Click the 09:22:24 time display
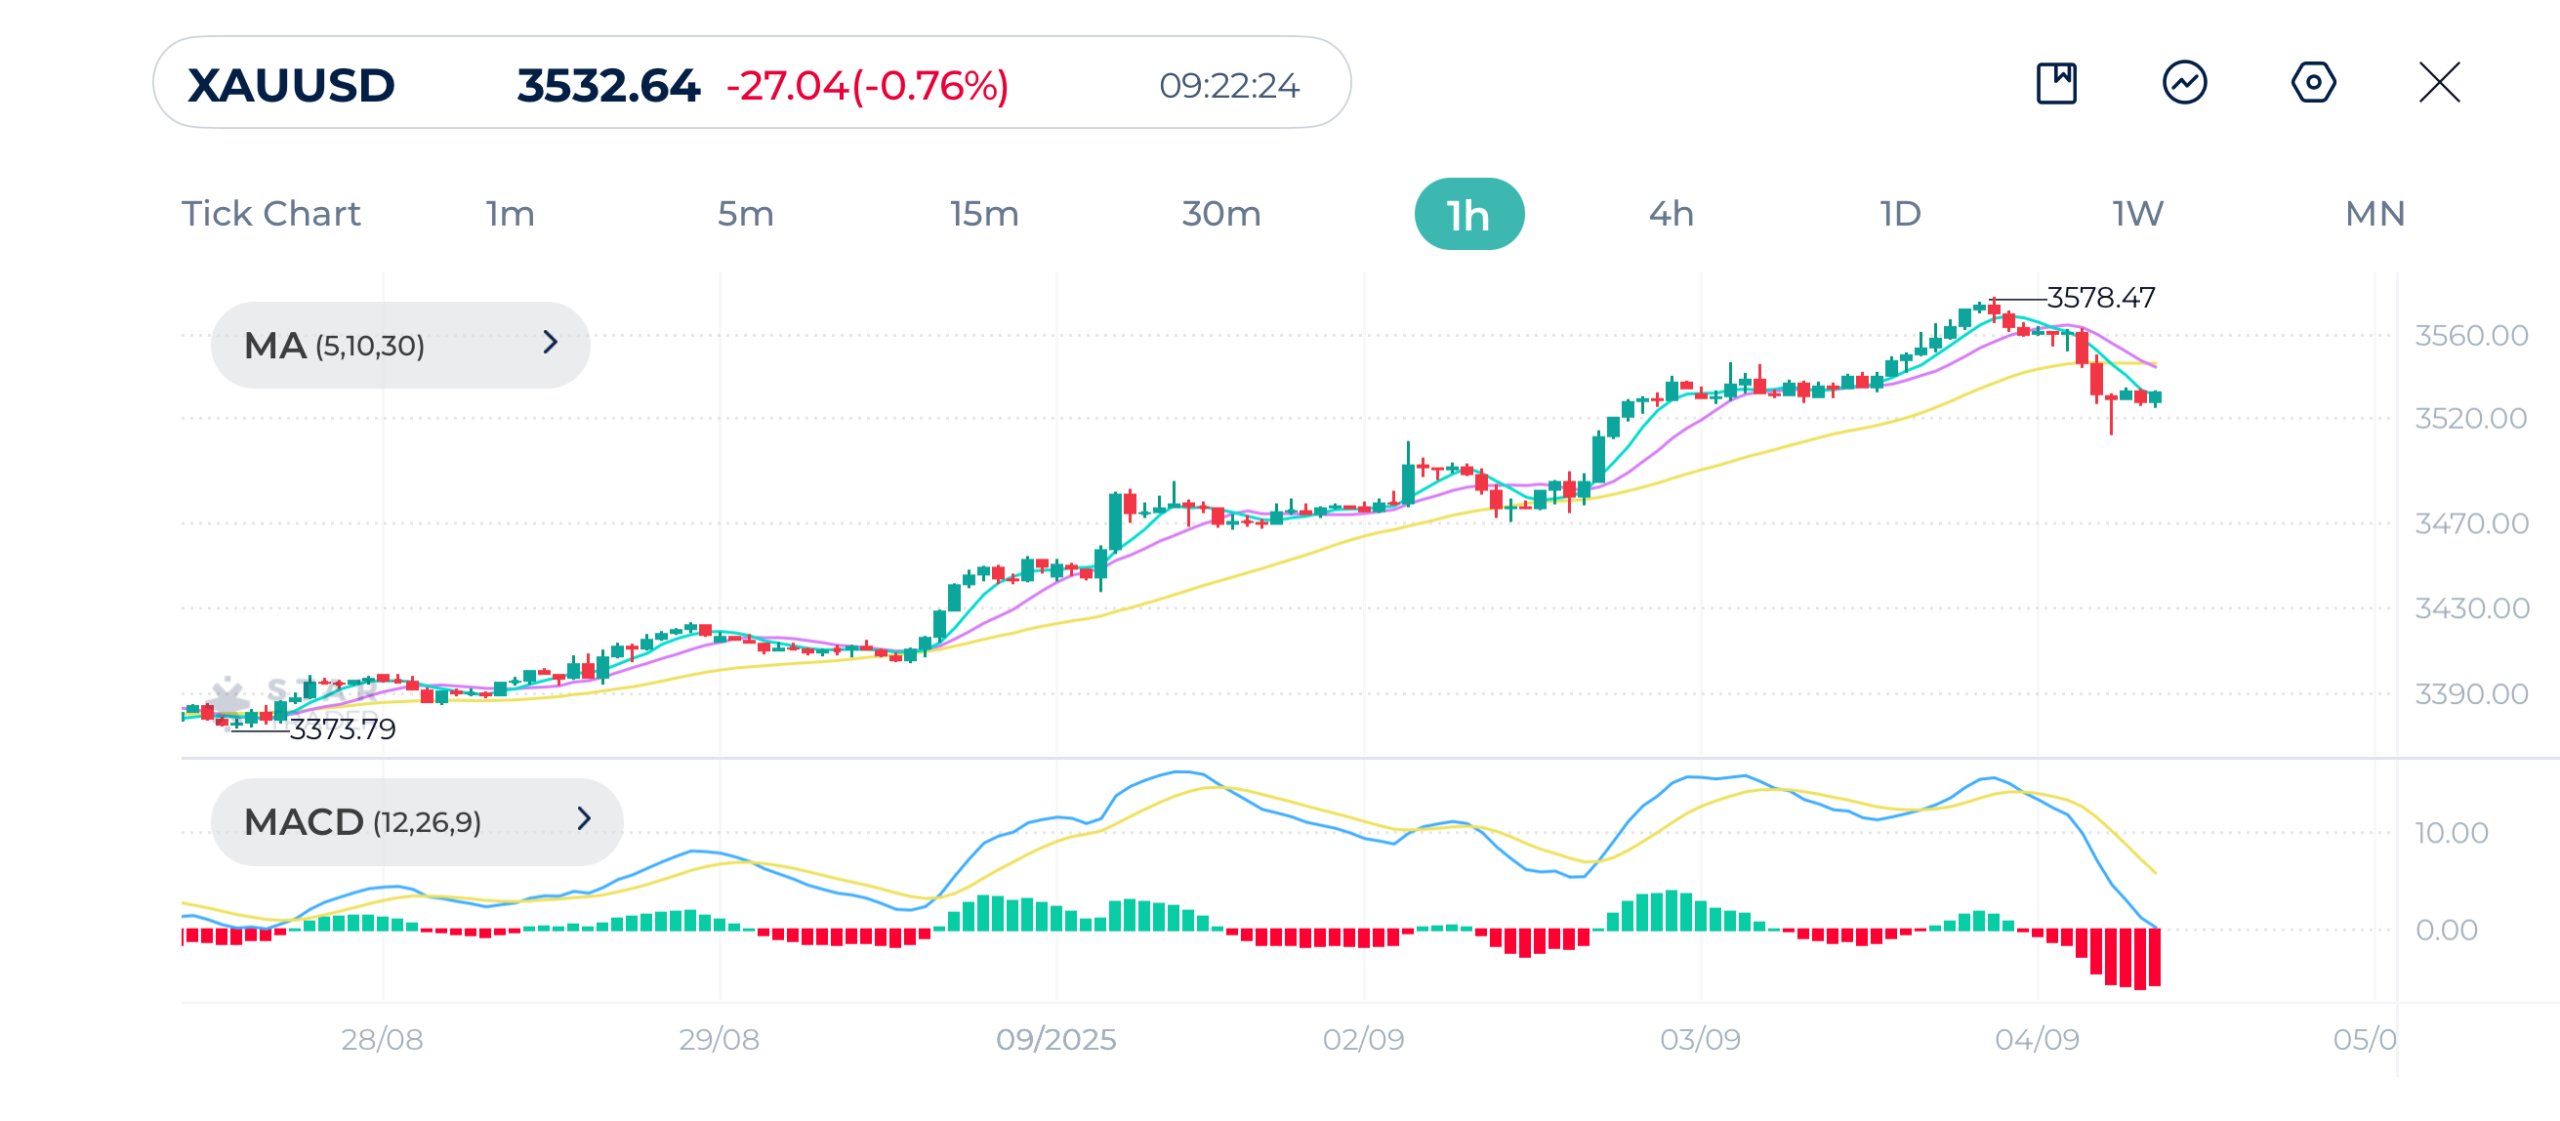2560x1121 pixels. [x=1229, y=86]
